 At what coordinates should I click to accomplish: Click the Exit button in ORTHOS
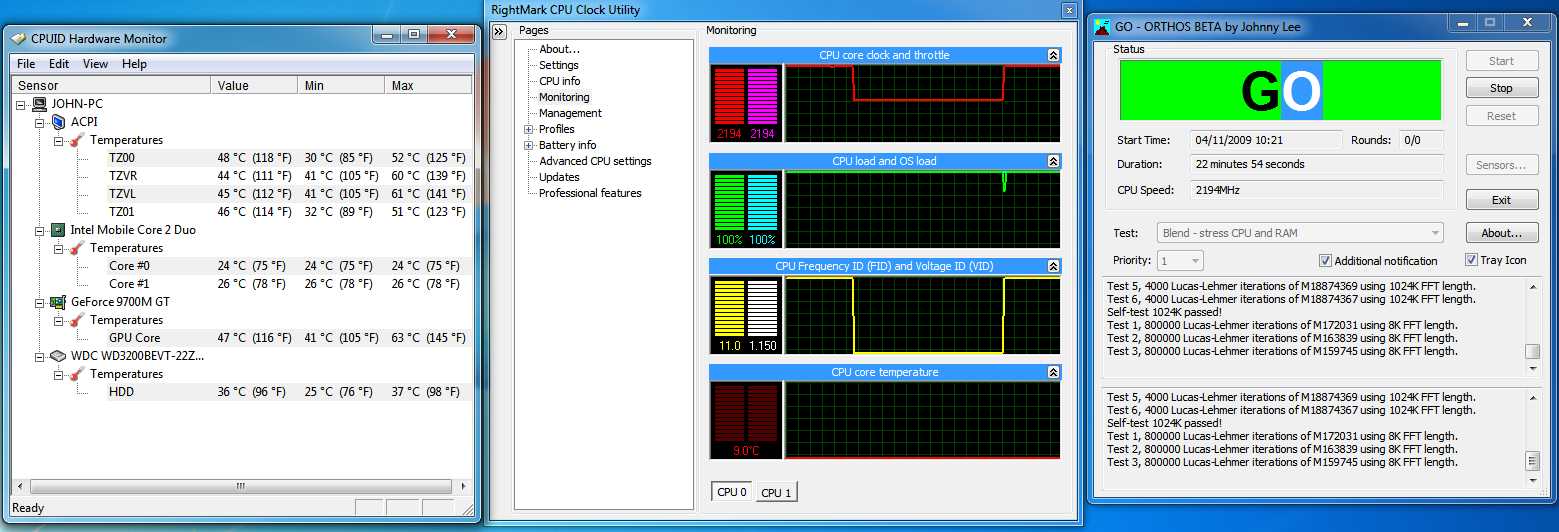(1501, 200)
